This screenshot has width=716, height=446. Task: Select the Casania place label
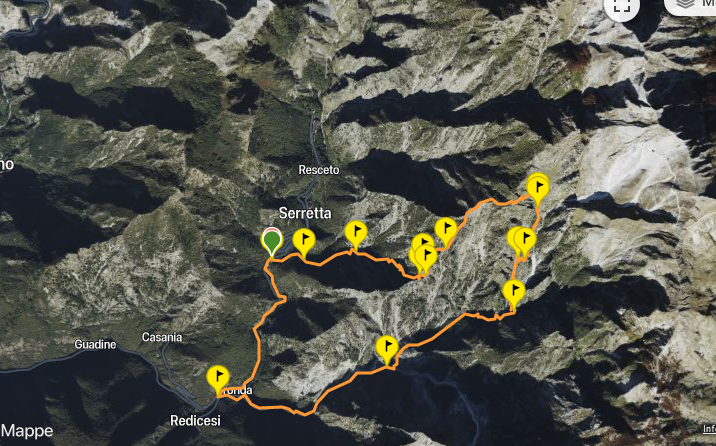pos(162,337)
